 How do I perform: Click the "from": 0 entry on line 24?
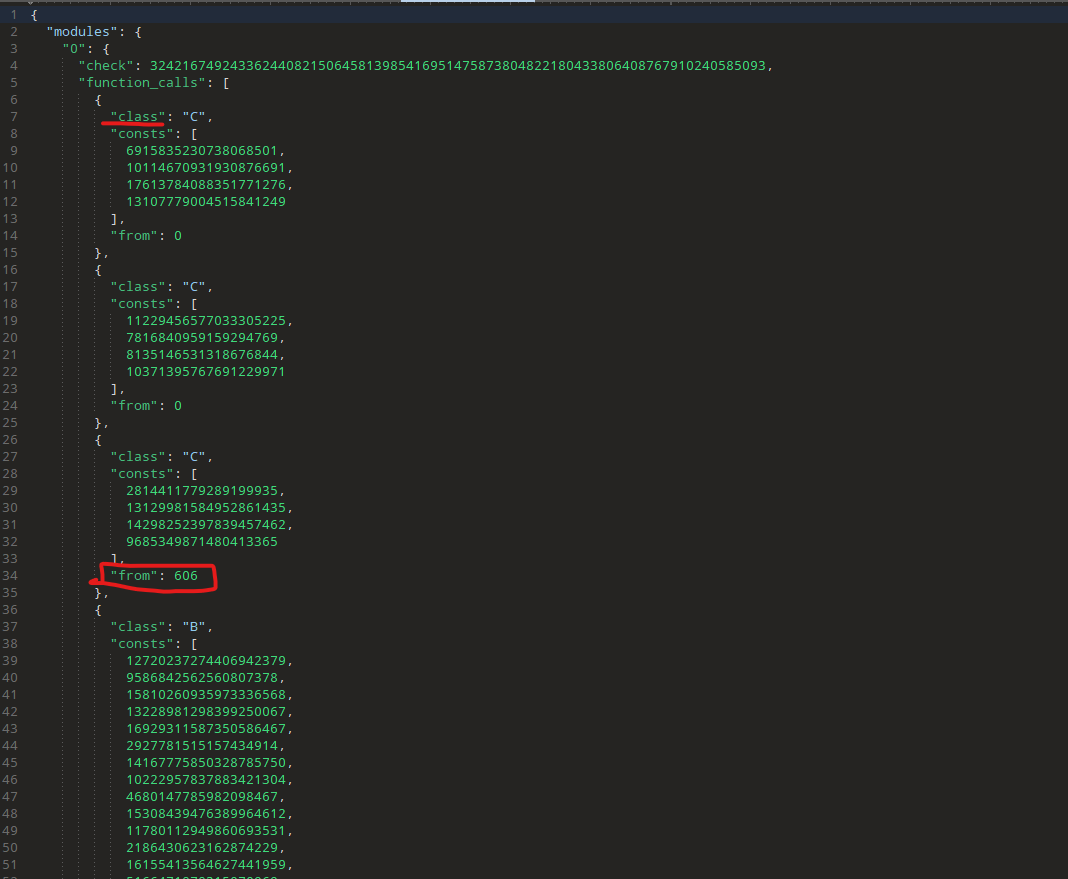pyautogui.click(x=146, y=406)
